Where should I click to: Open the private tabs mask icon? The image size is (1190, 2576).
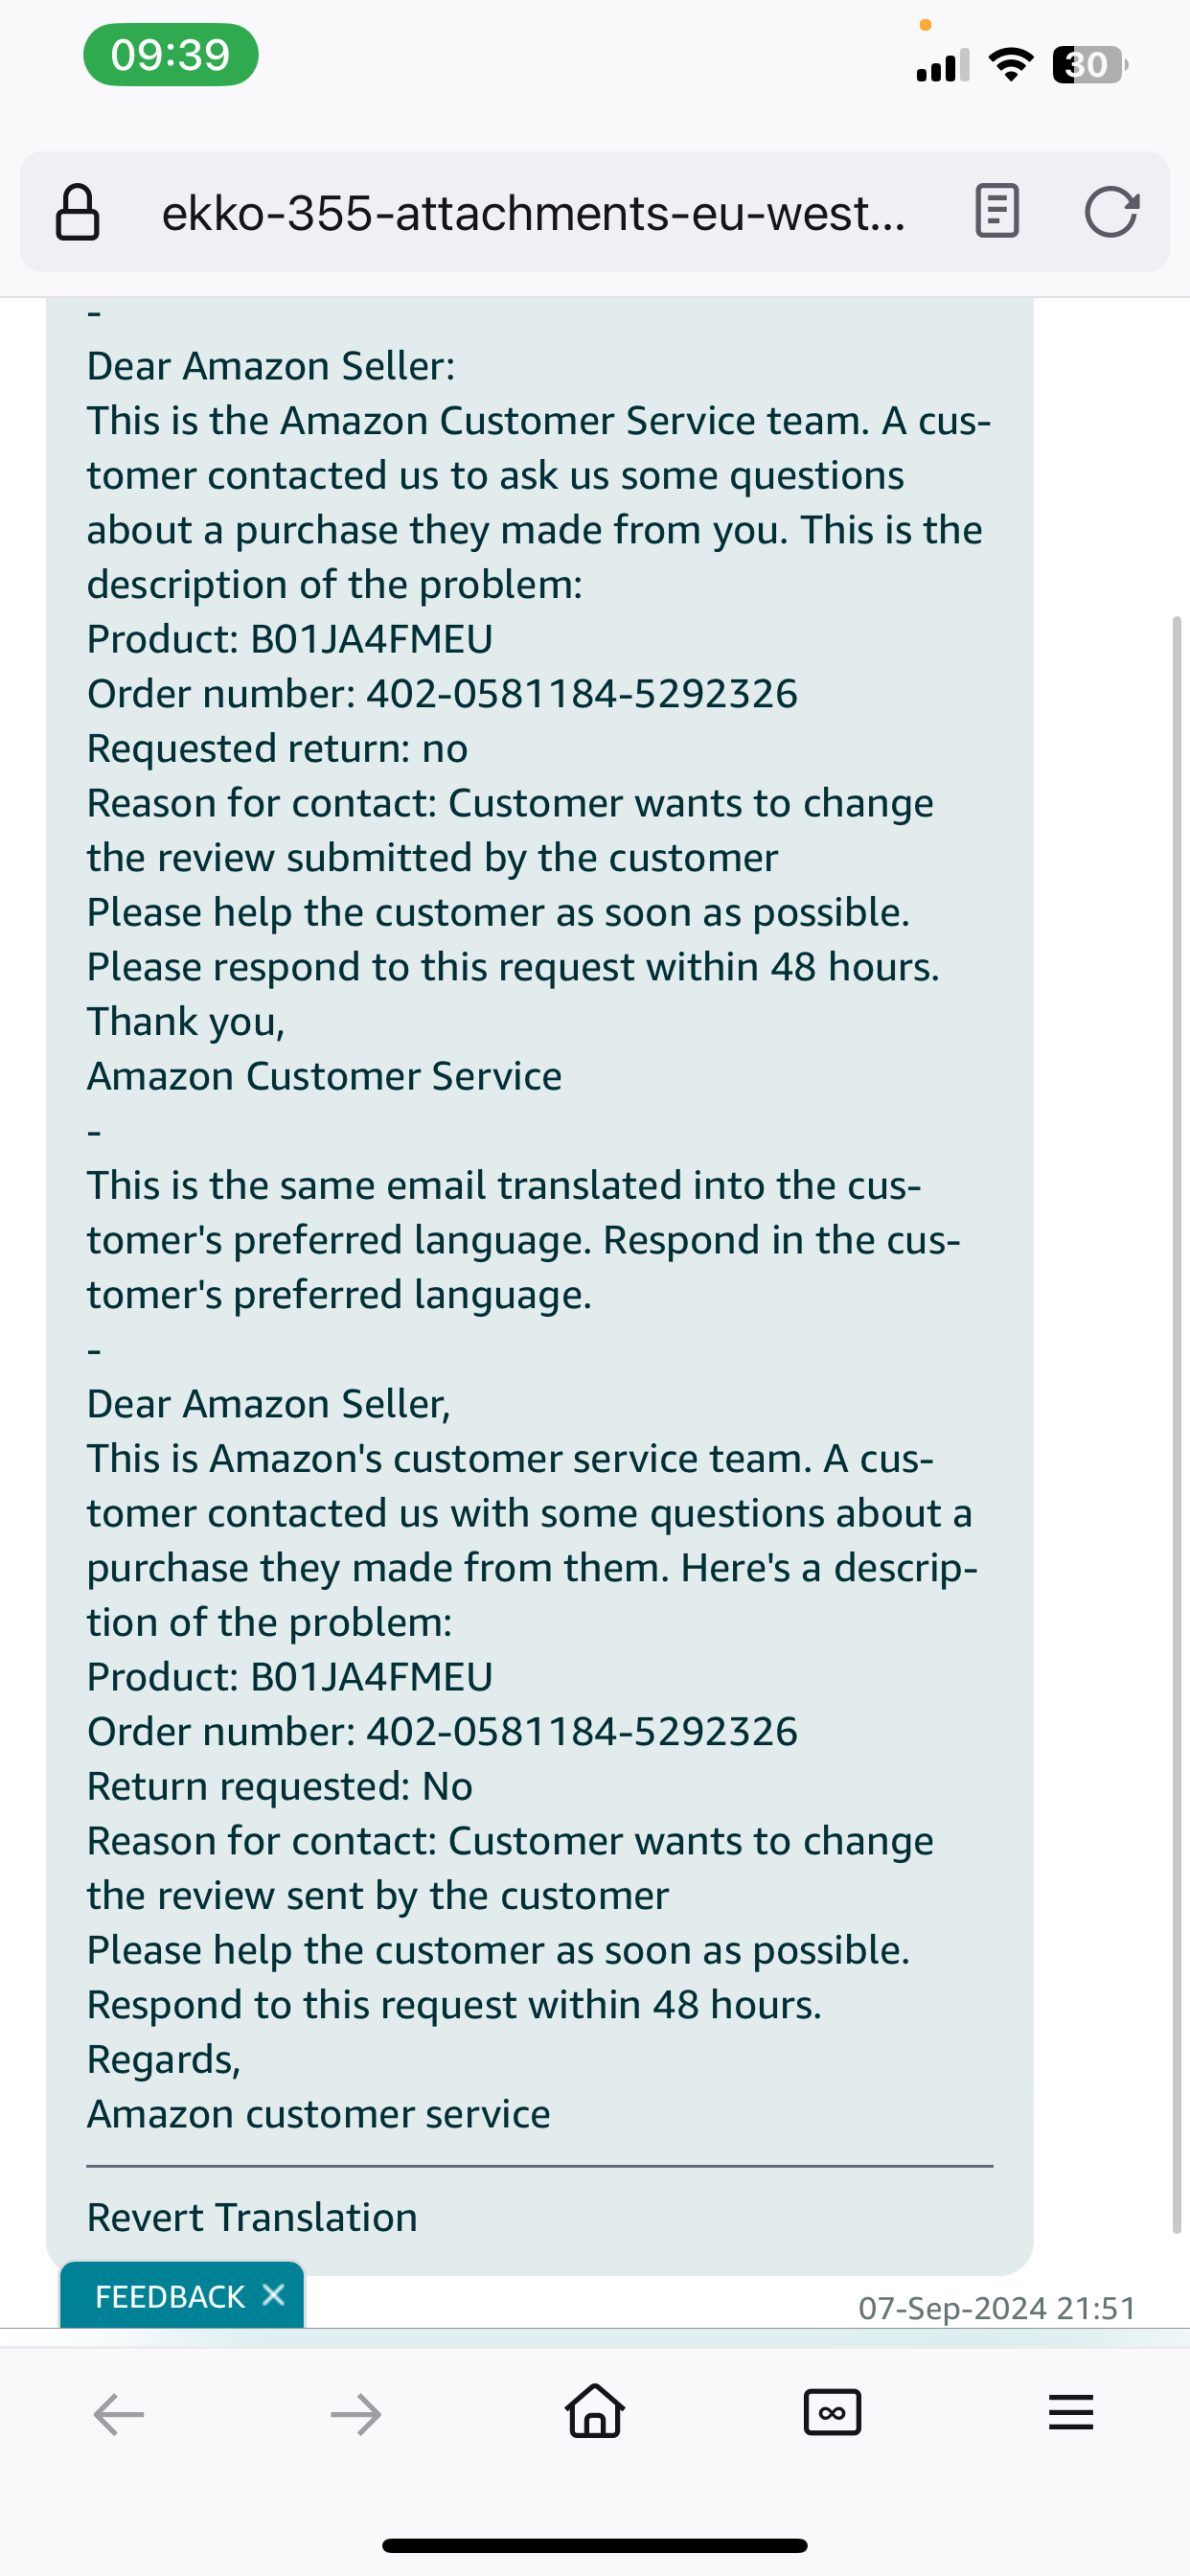pyautogui.click(x=832, y=2413)
